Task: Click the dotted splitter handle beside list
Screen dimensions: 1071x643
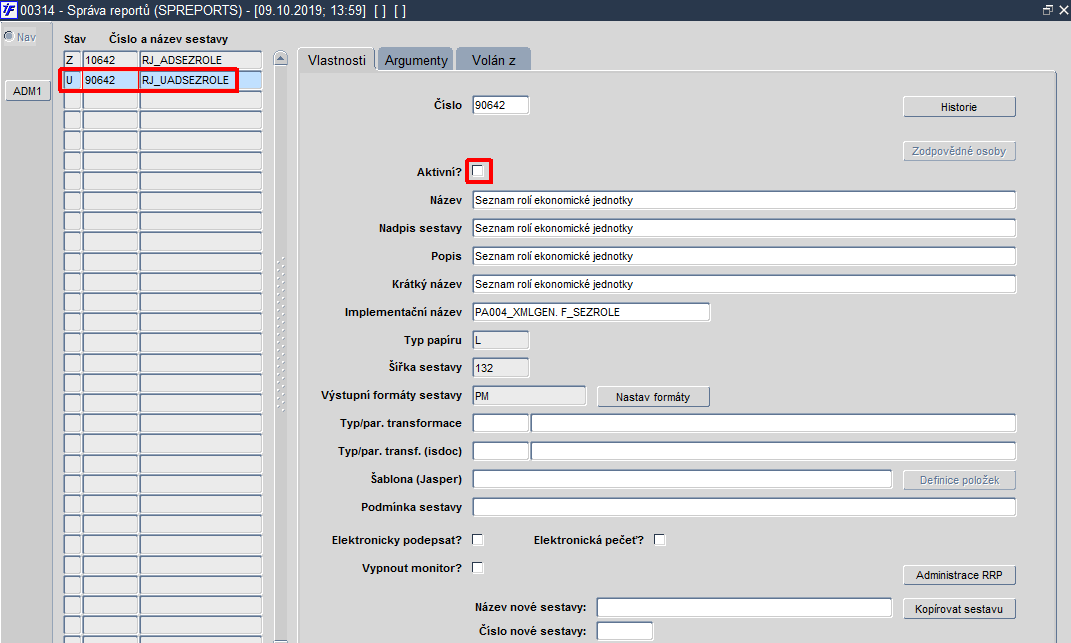Action: click(281, 335)
